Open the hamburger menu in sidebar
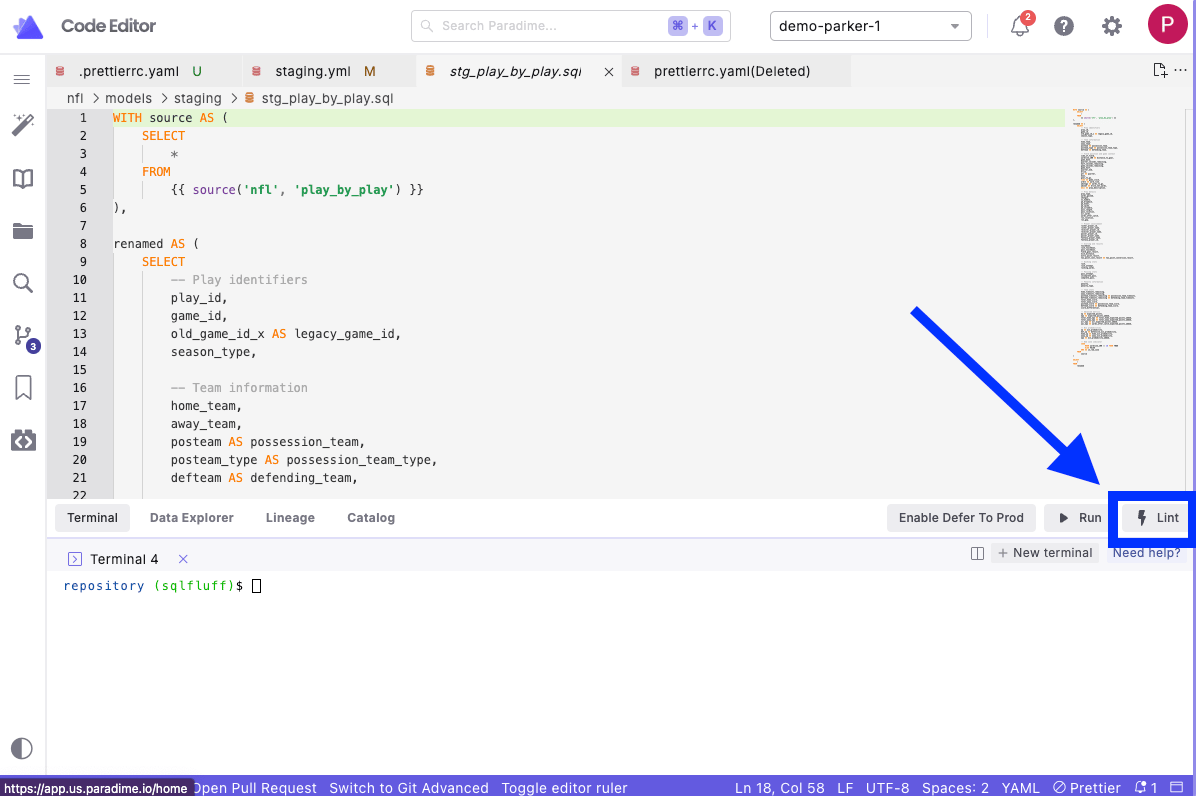1196x796 pixels. pyautogui.click(x=22, y=79)
